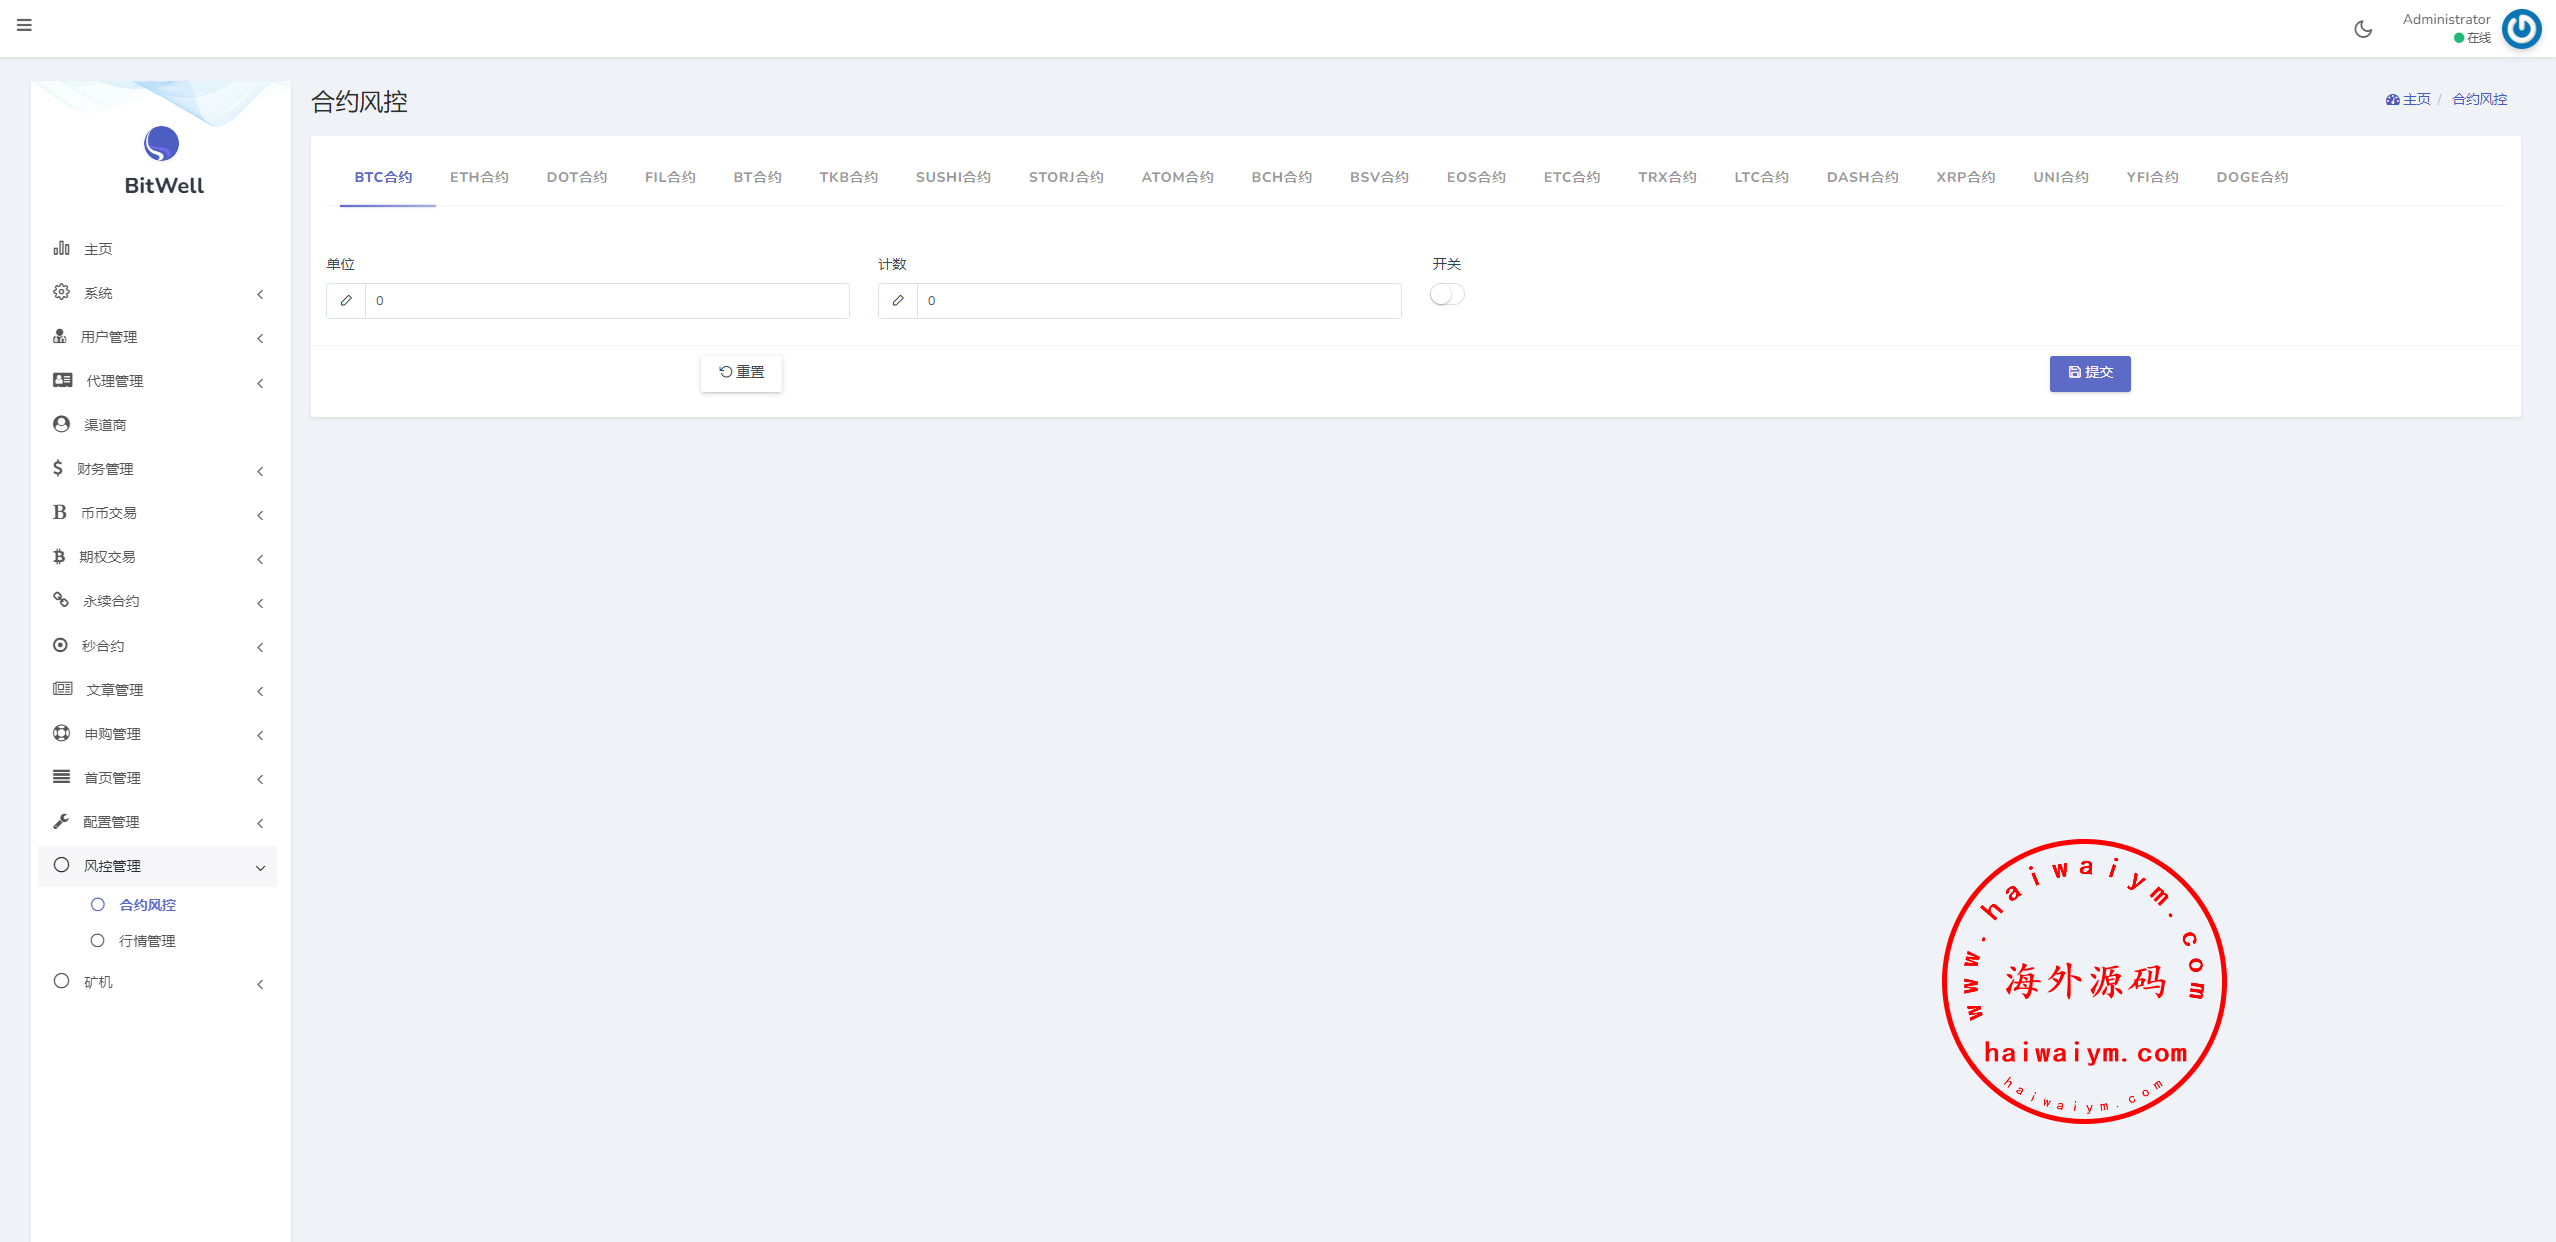
Task: Expand the 永续合约 menu chevron
Action: coord(260,603)
